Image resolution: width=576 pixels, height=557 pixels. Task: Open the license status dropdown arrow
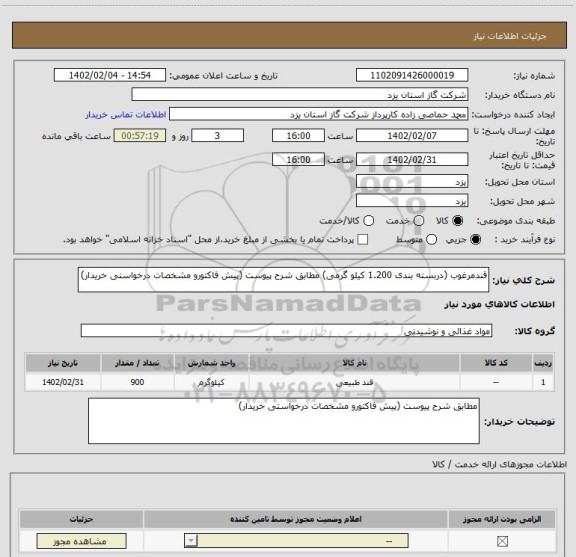tap(191, 541)
